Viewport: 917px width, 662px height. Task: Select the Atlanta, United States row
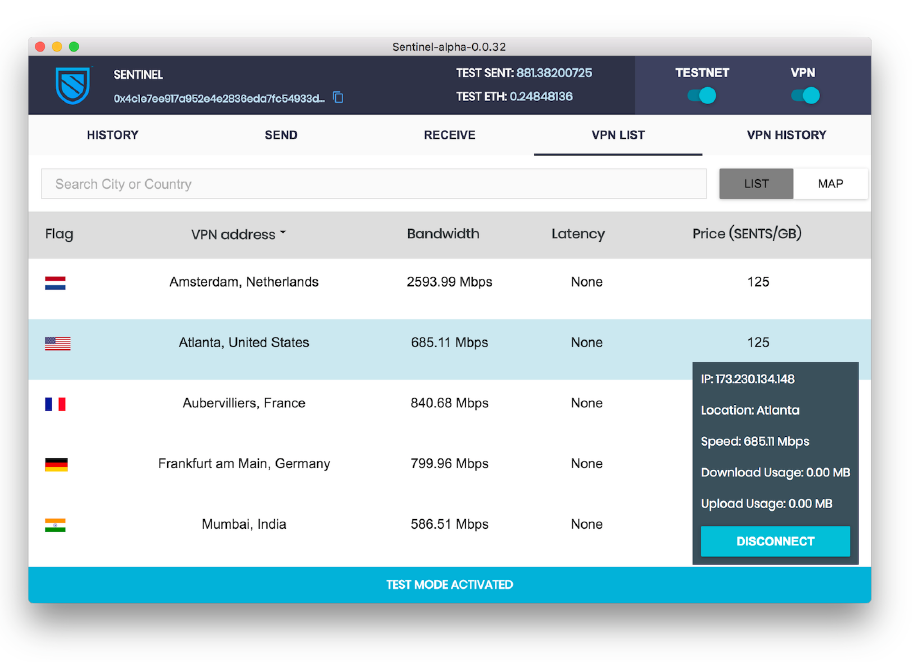(450, 349)
